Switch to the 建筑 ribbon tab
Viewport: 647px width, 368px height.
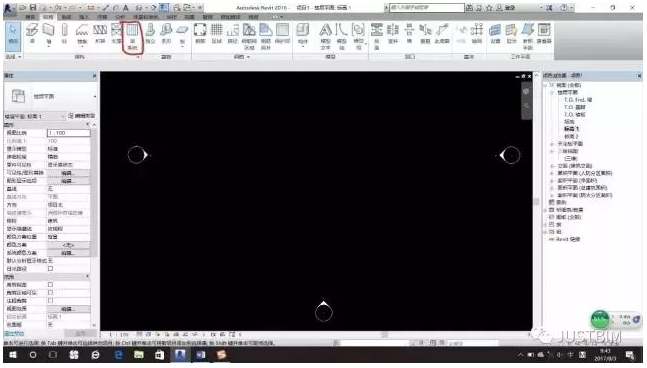pyautogui.click(x=30, y=17)
